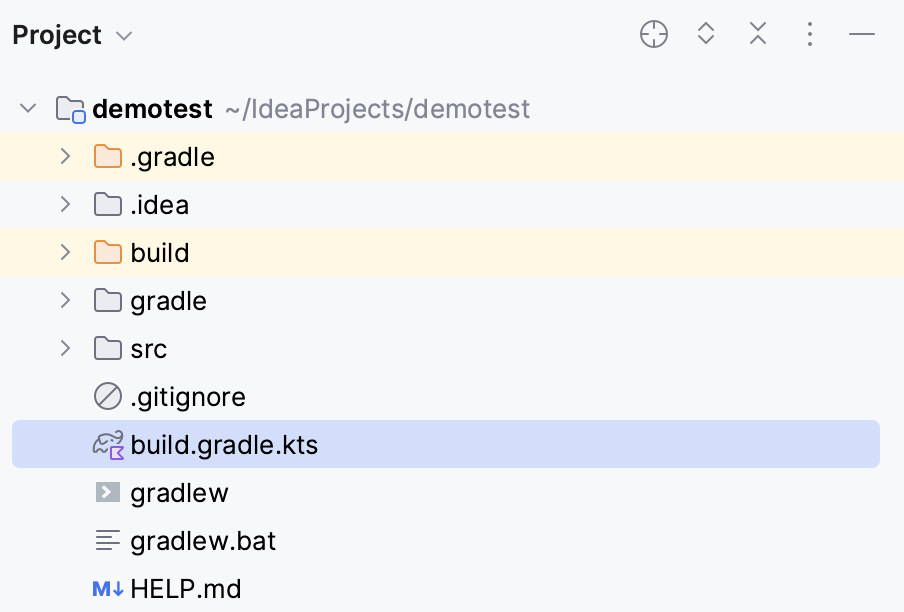Viewport: 904px width, 612px height.
Task: Select the demotest project root
Action: [152, 109]
